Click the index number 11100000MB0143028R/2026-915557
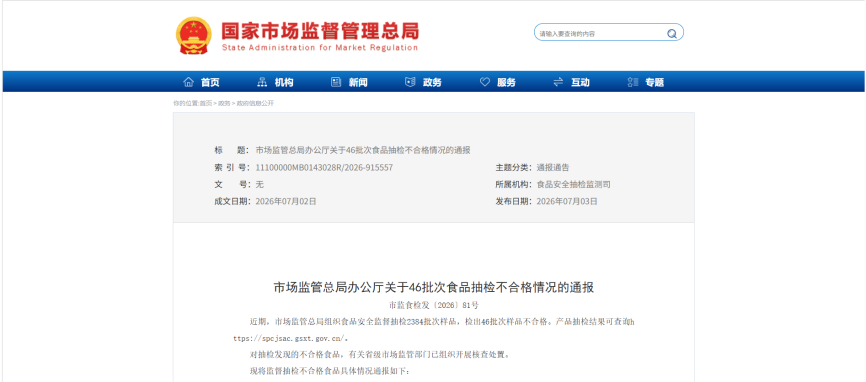This screenshot has height=382, width=866. pyautogui.click(x=324, y=167)
